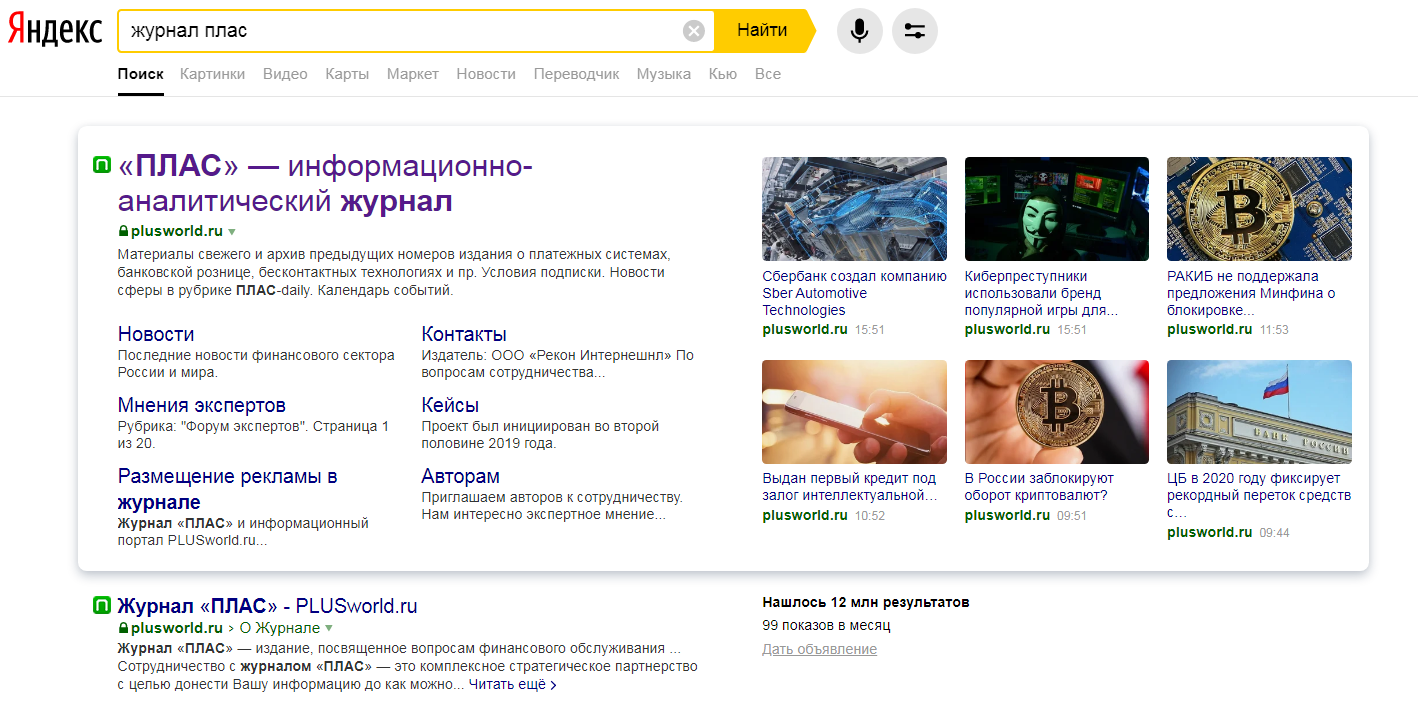Open the hand-held bitcoin coin thumbnail
This screenshot has width=1418, height=704.
1057,412
